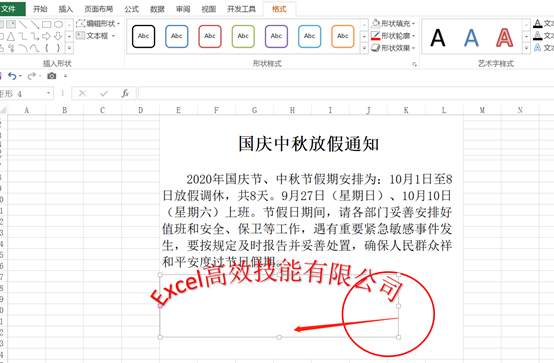This screenshot has height=363, width=554.
Task: Click the text outline A icon
Action: pyautogui.click(x=537, y=36)
